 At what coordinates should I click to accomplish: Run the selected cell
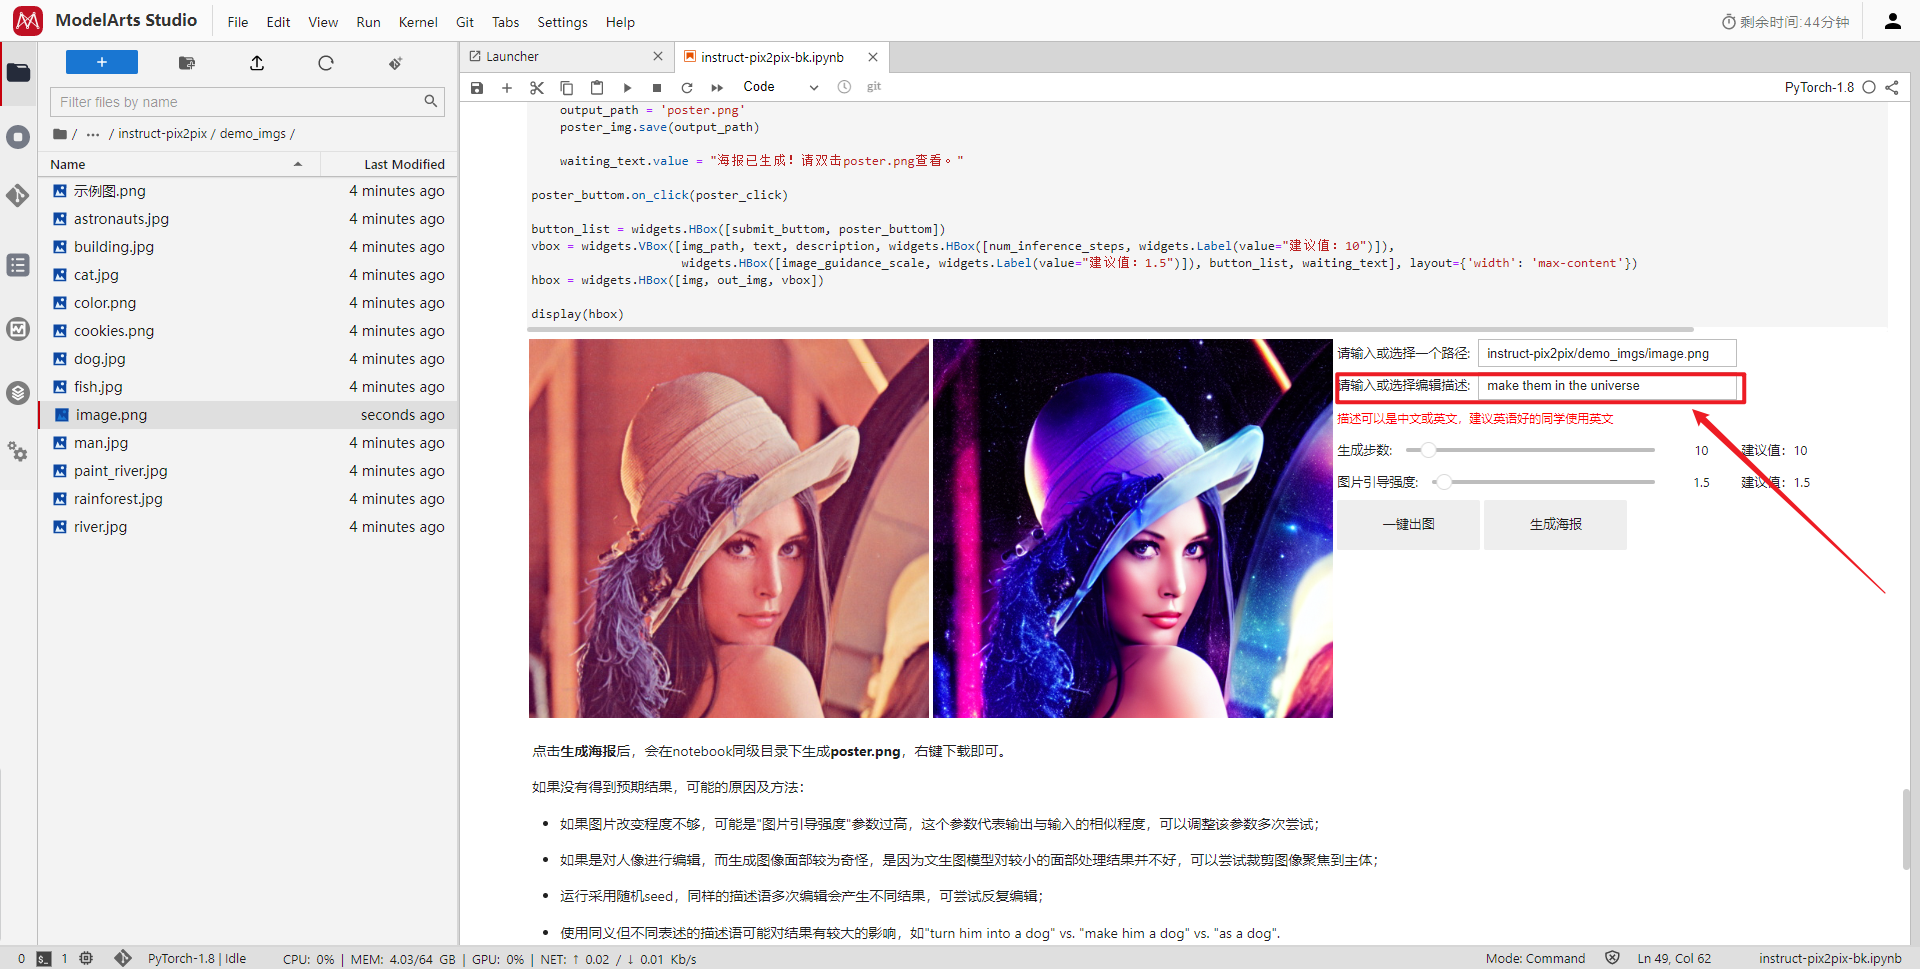627,88
